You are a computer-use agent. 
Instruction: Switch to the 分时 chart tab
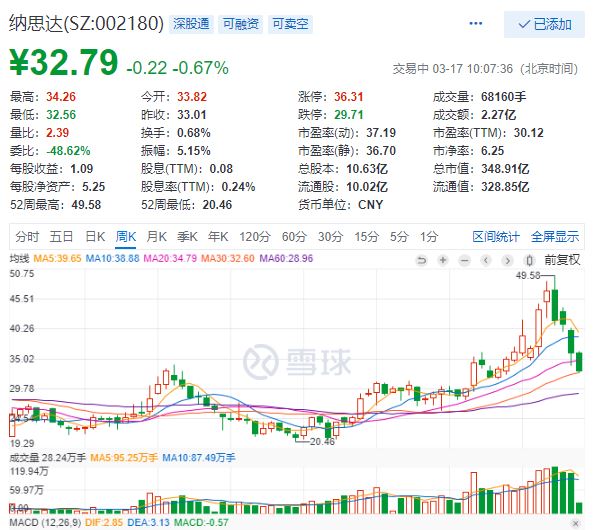click(27, 237)
